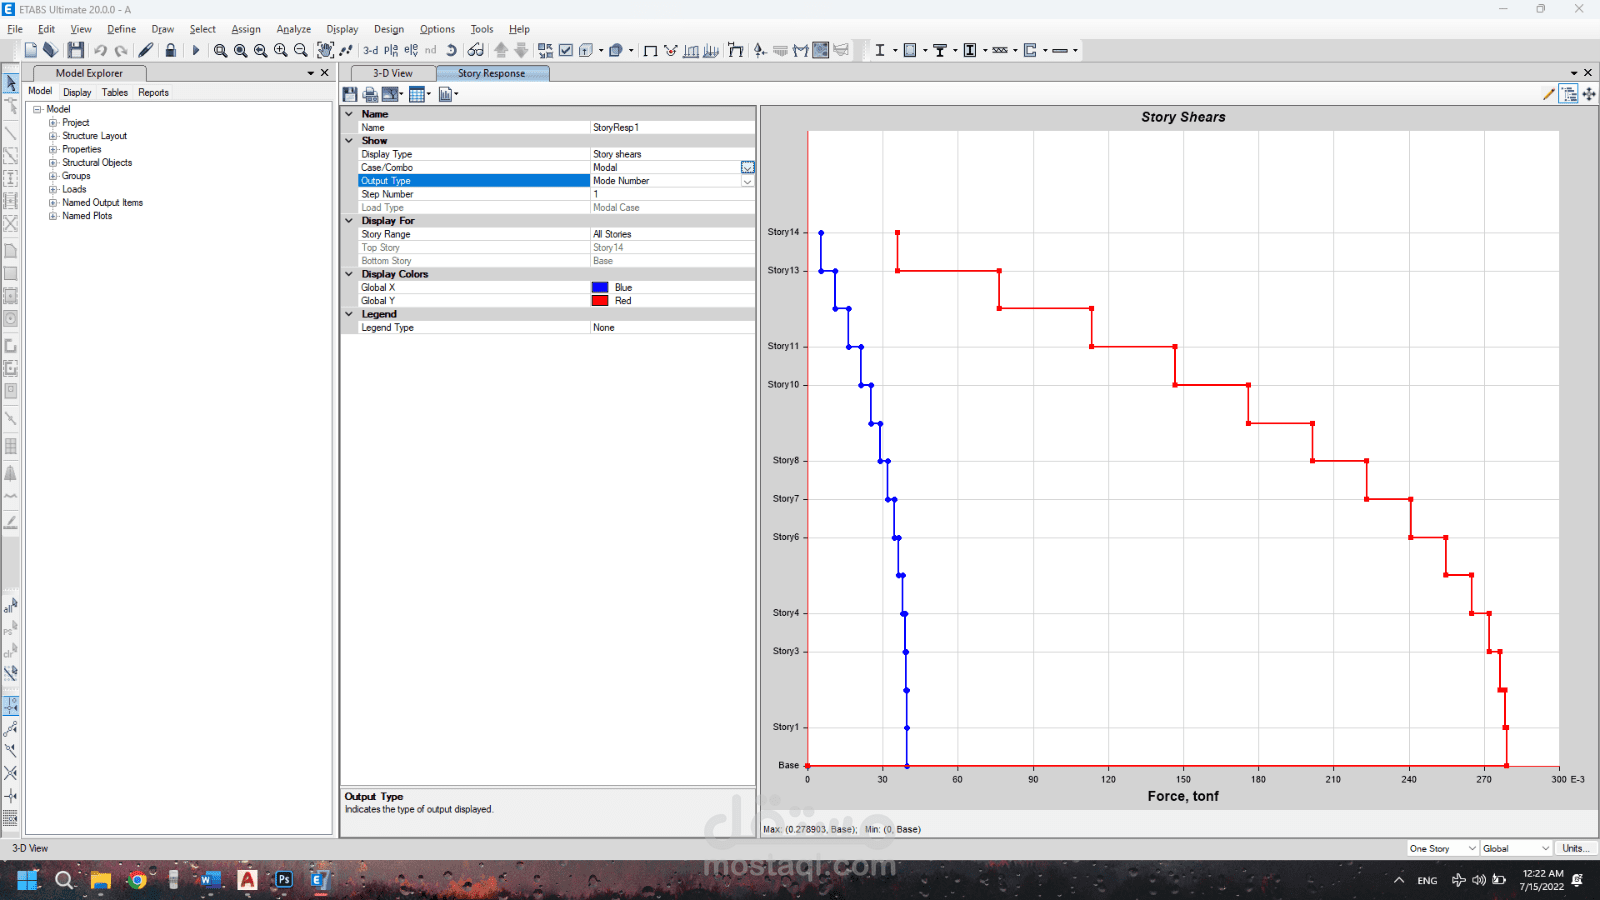Click the Units button in status bar

1575,848
